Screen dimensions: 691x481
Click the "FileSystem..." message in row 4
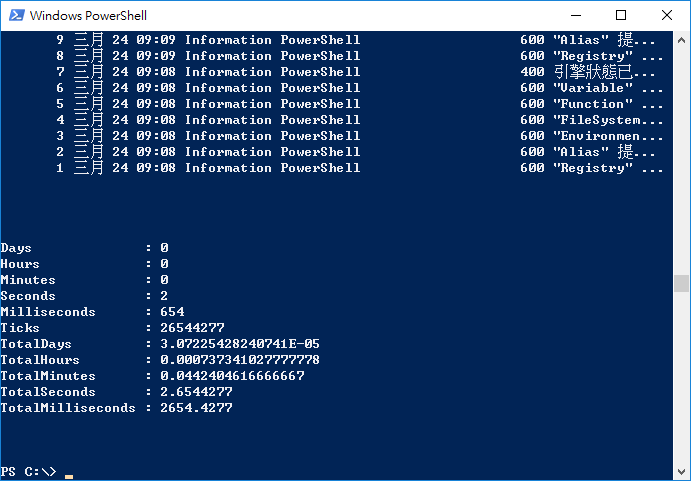click(x=608, y=119)
